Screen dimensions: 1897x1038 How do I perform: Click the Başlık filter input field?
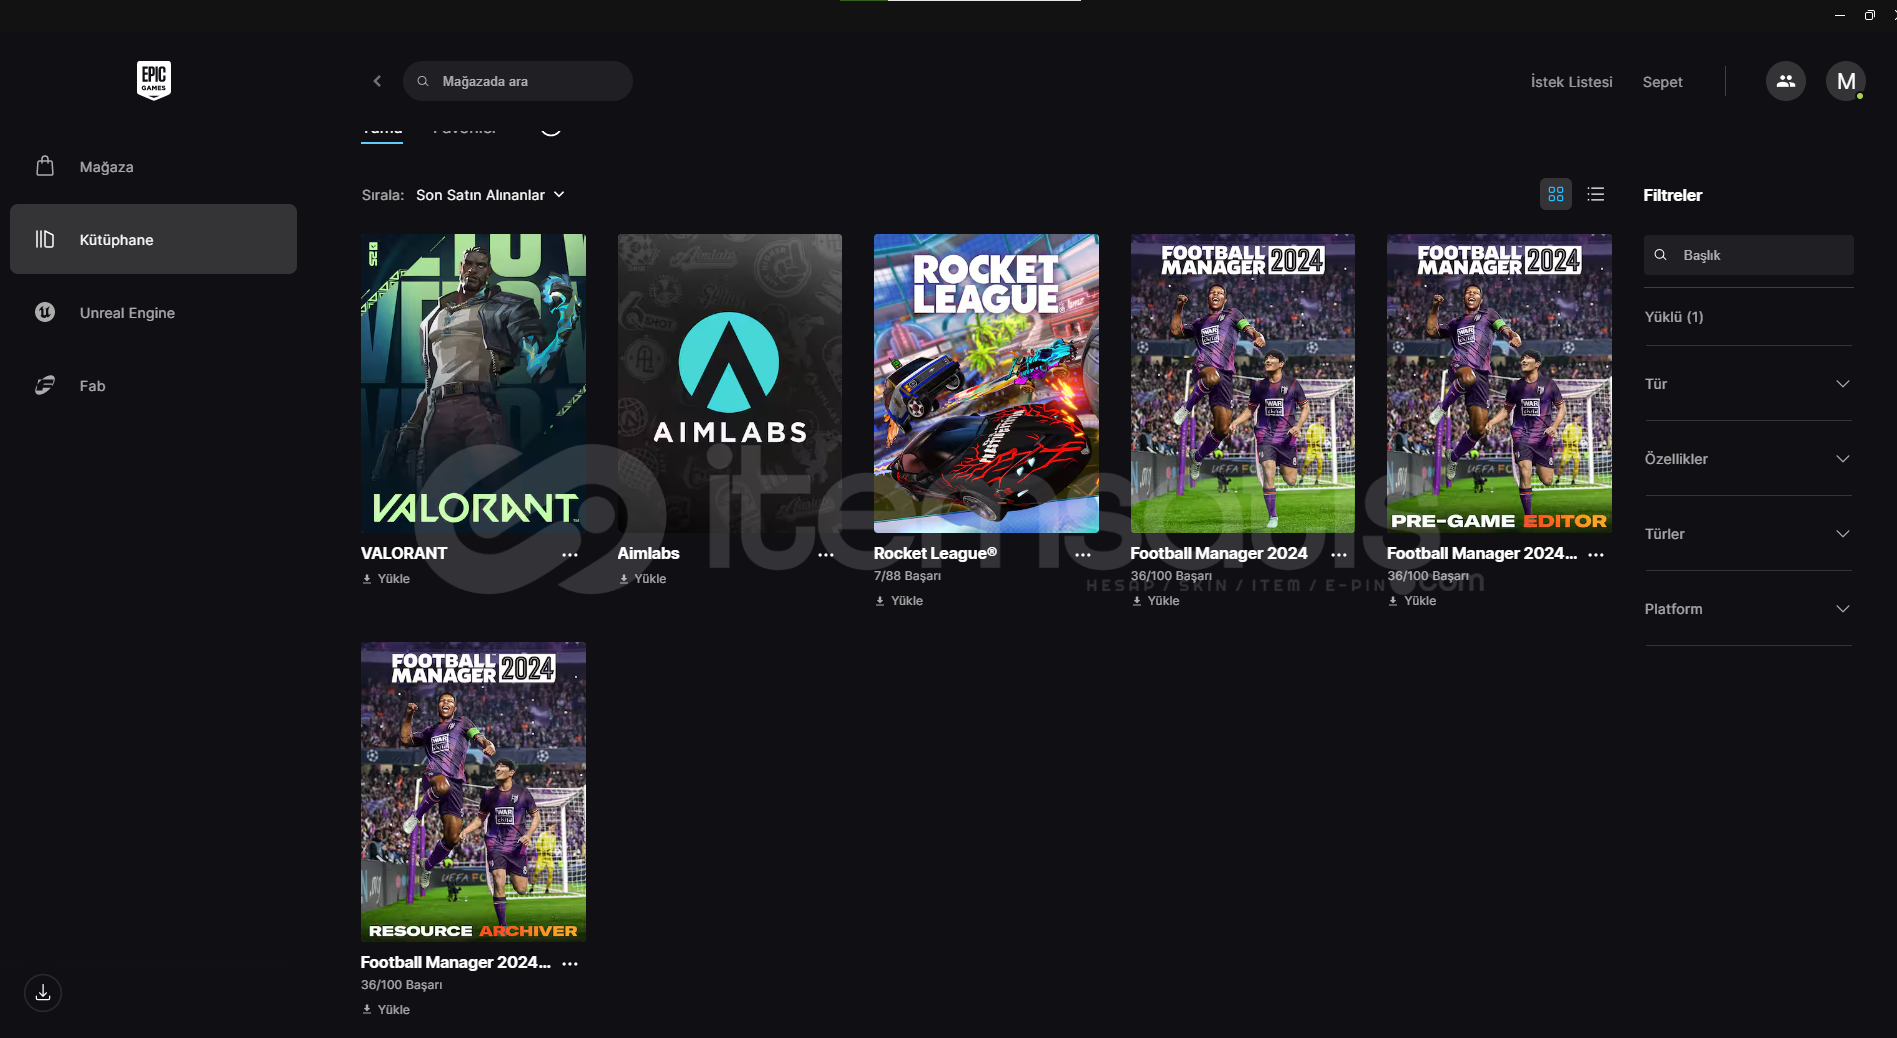click(x=1748, y=255)
